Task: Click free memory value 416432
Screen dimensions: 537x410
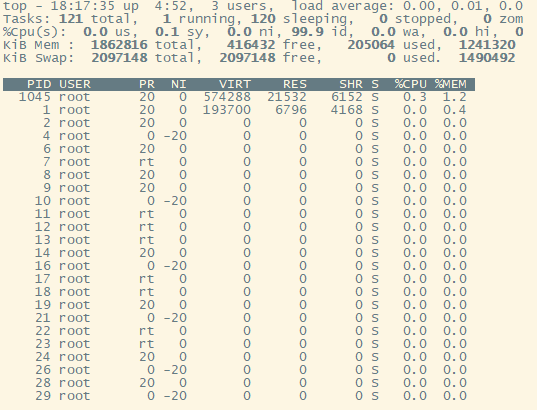Action: [x=251, y=45]
